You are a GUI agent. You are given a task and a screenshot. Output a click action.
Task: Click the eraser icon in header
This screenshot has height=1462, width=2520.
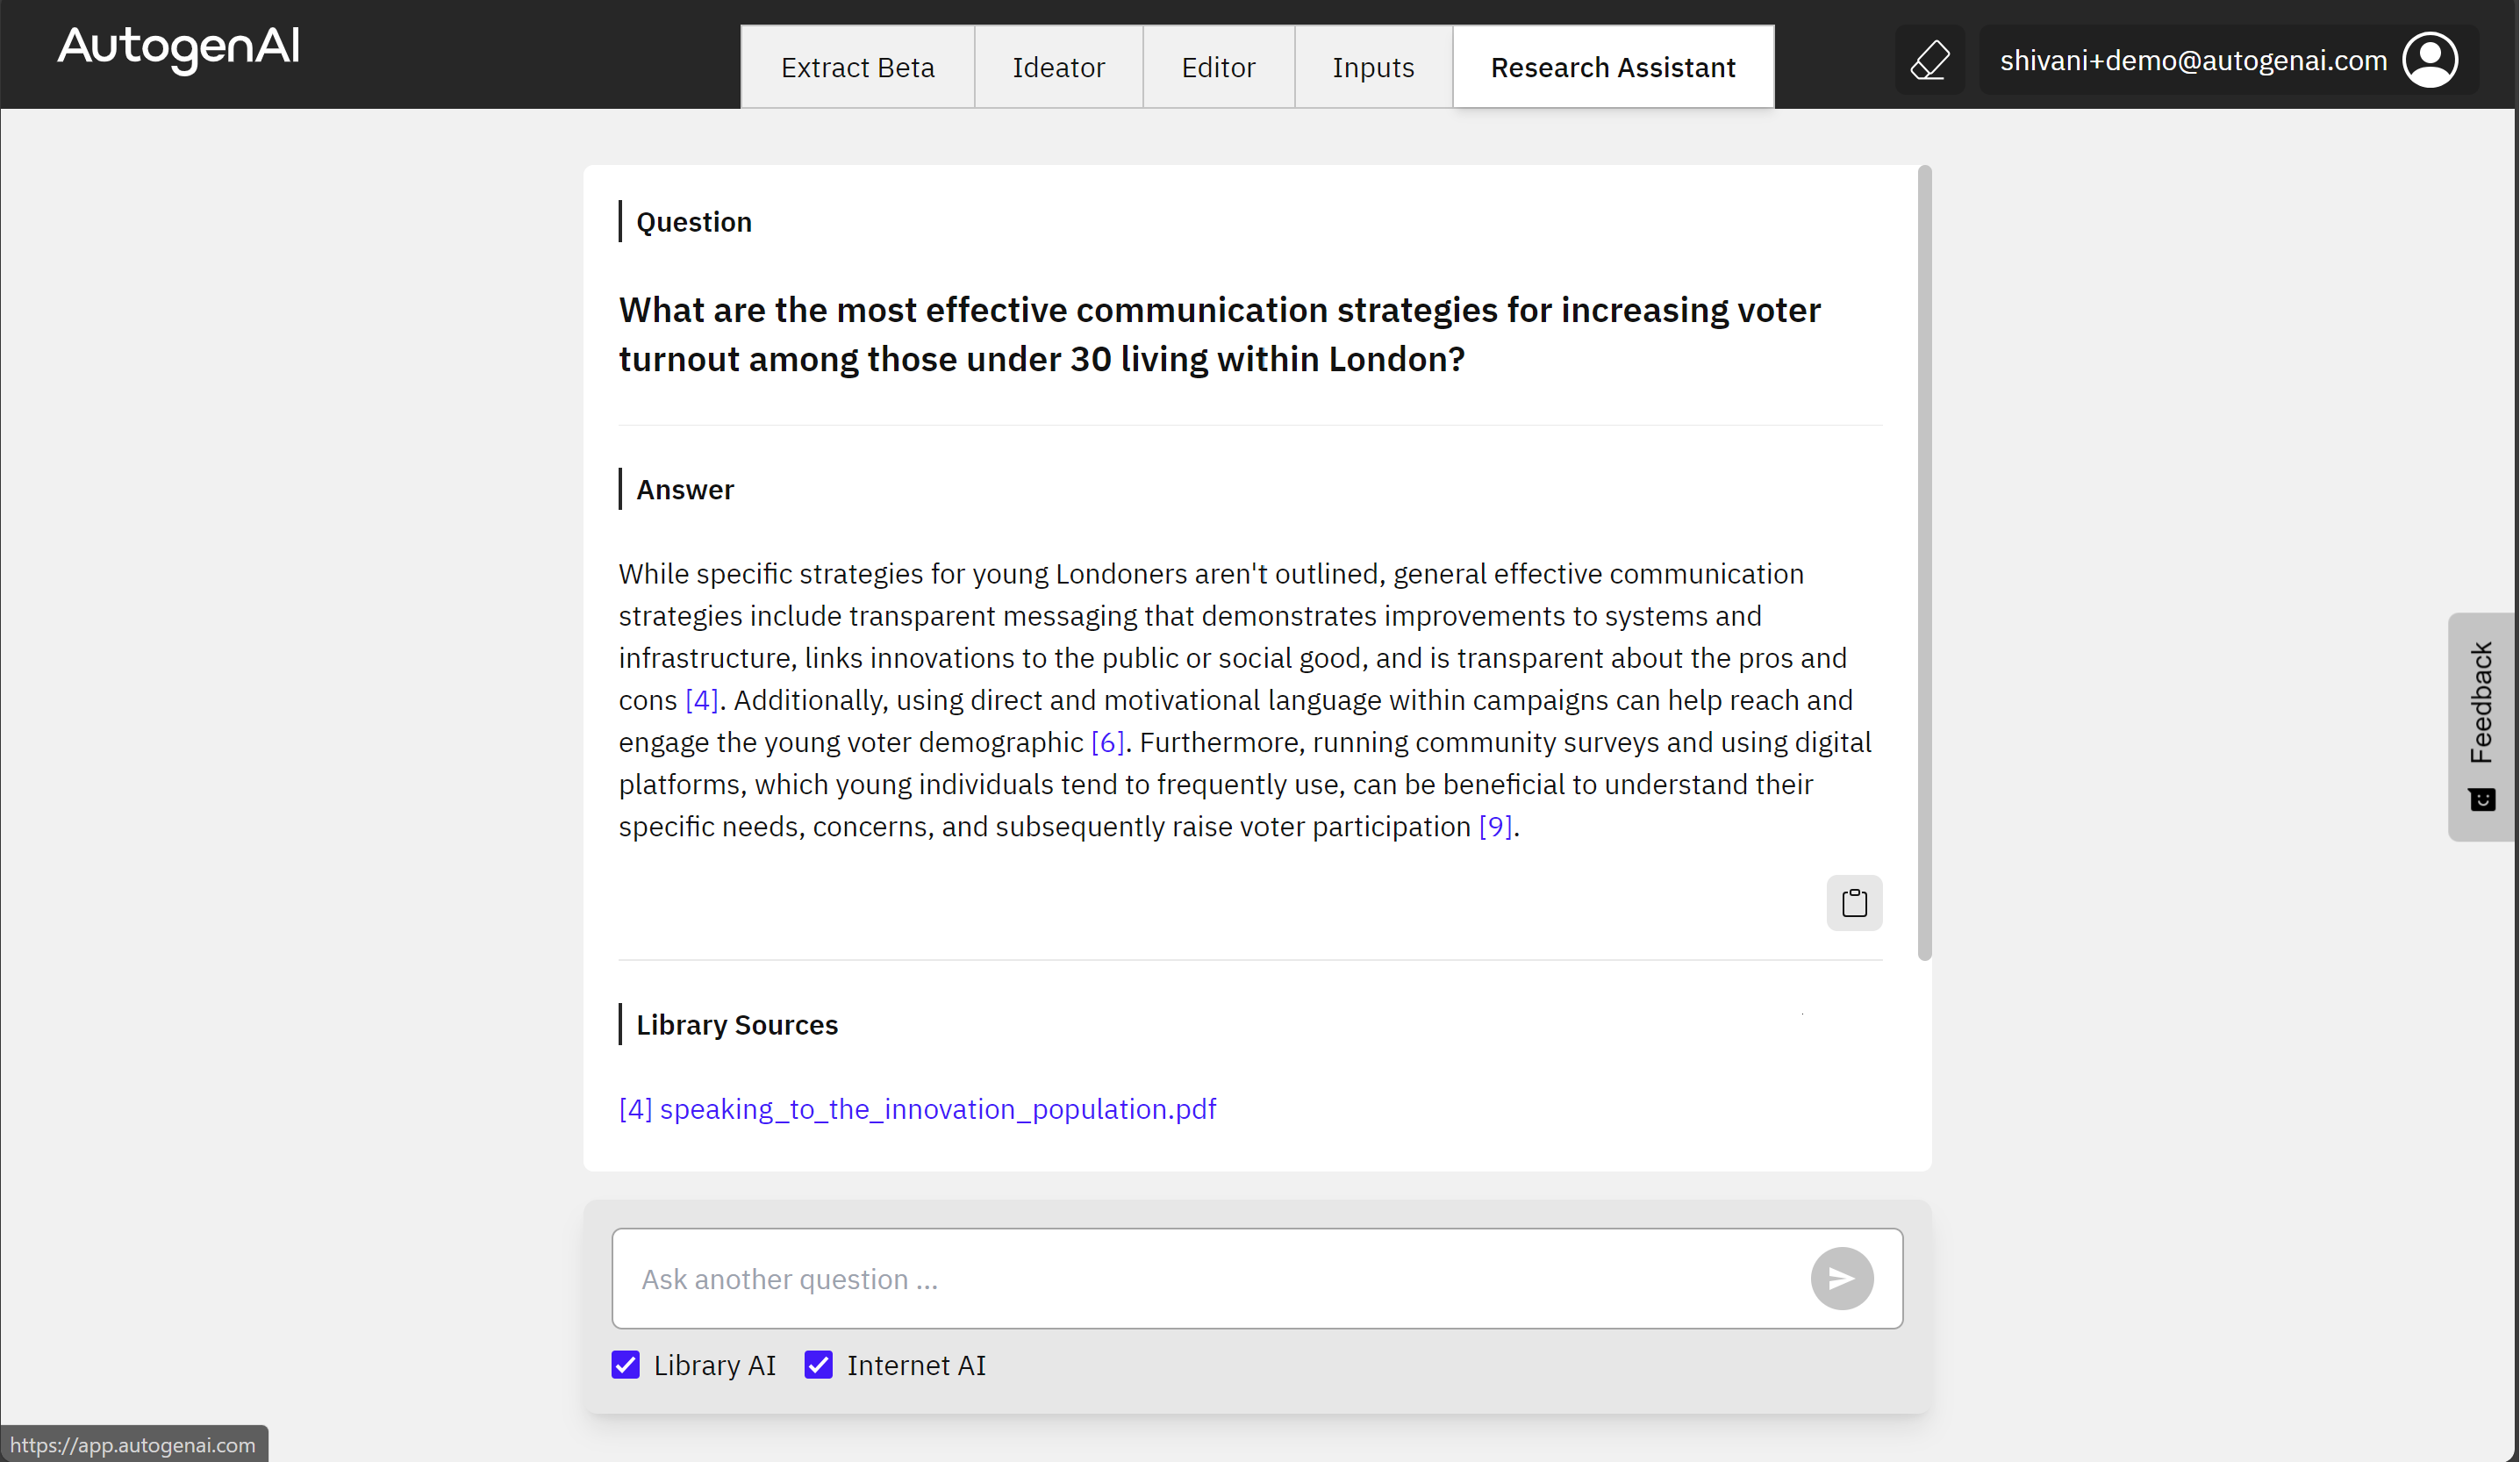tap(1929, 61)
